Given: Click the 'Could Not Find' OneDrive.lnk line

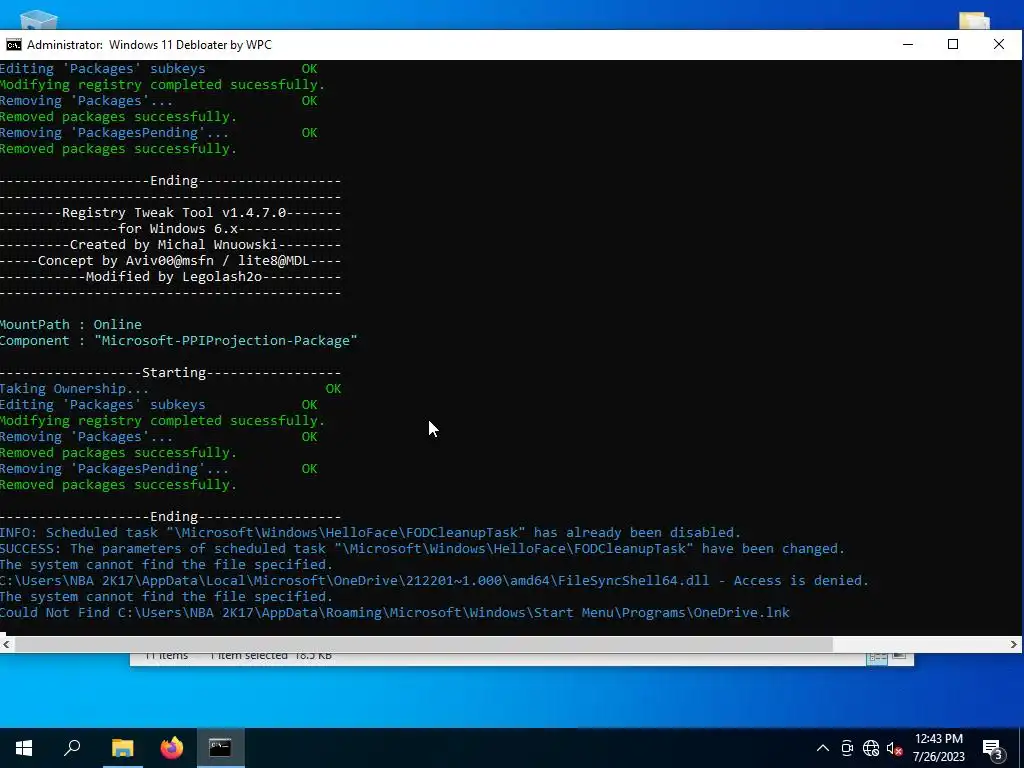Looking at the screenshot, I should coord(394,613).
